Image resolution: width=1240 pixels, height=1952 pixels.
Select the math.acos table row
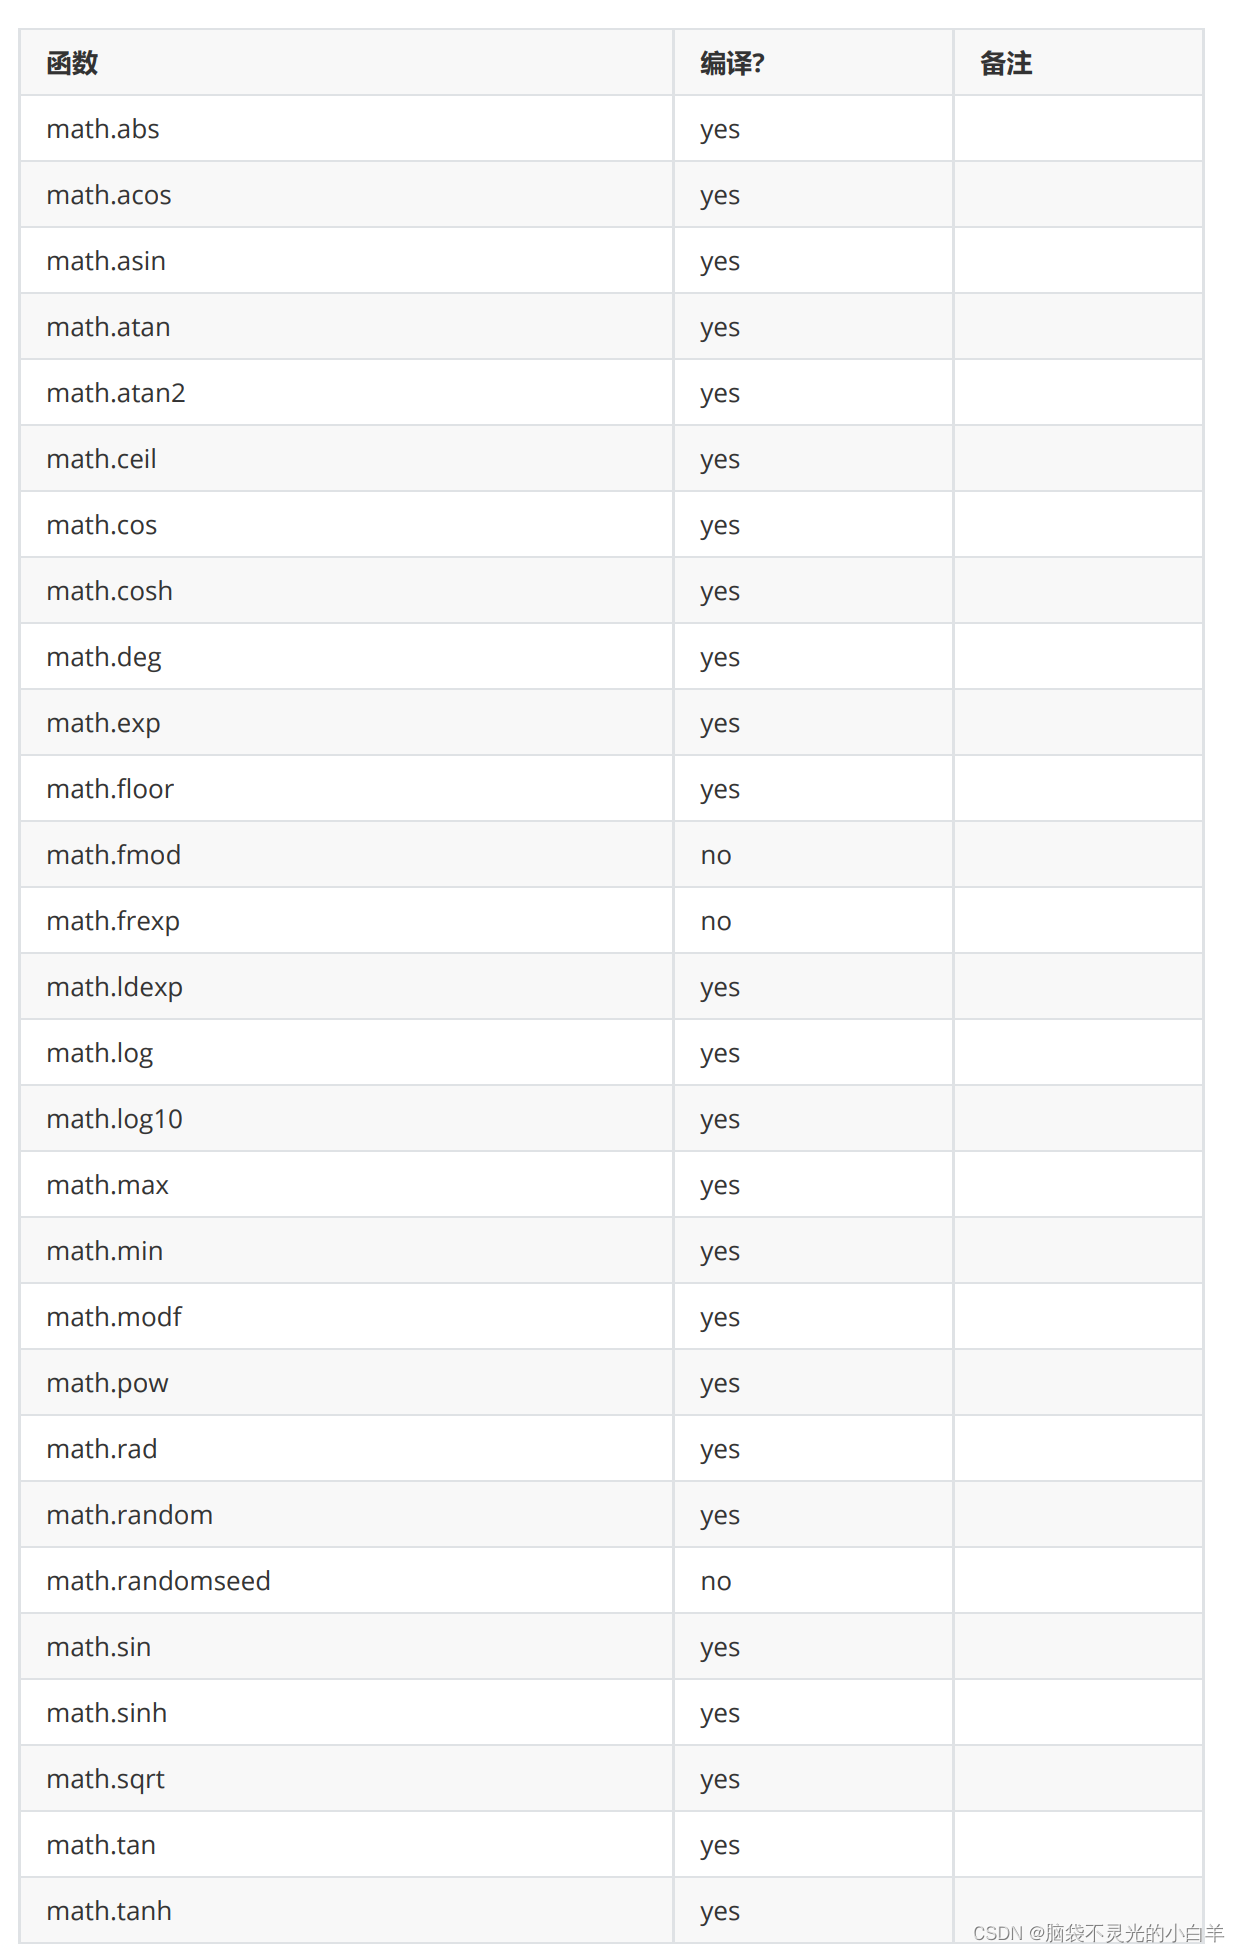click(611, 195)
